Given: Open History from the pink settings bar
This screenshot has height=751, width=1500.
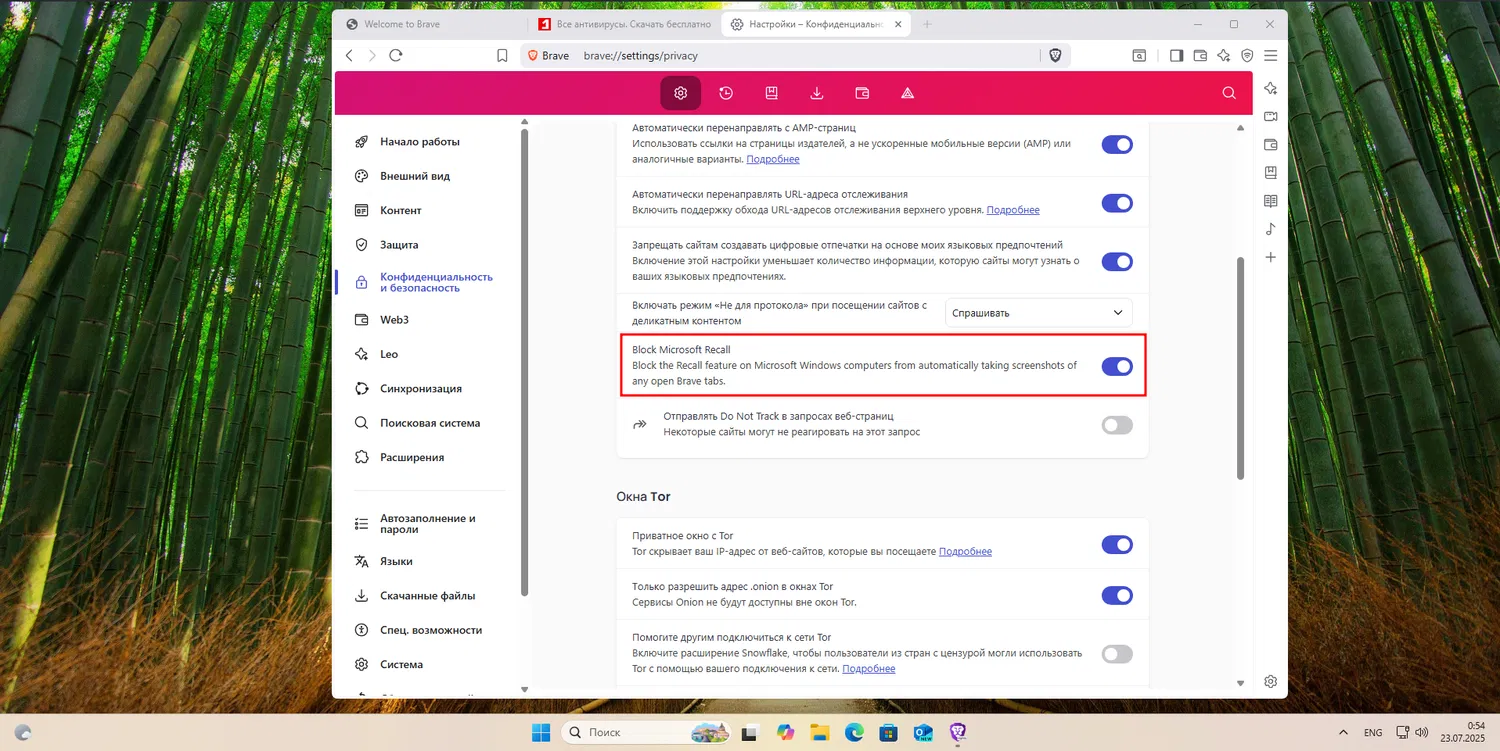Looking at the screenshot, I should [726, 93].
